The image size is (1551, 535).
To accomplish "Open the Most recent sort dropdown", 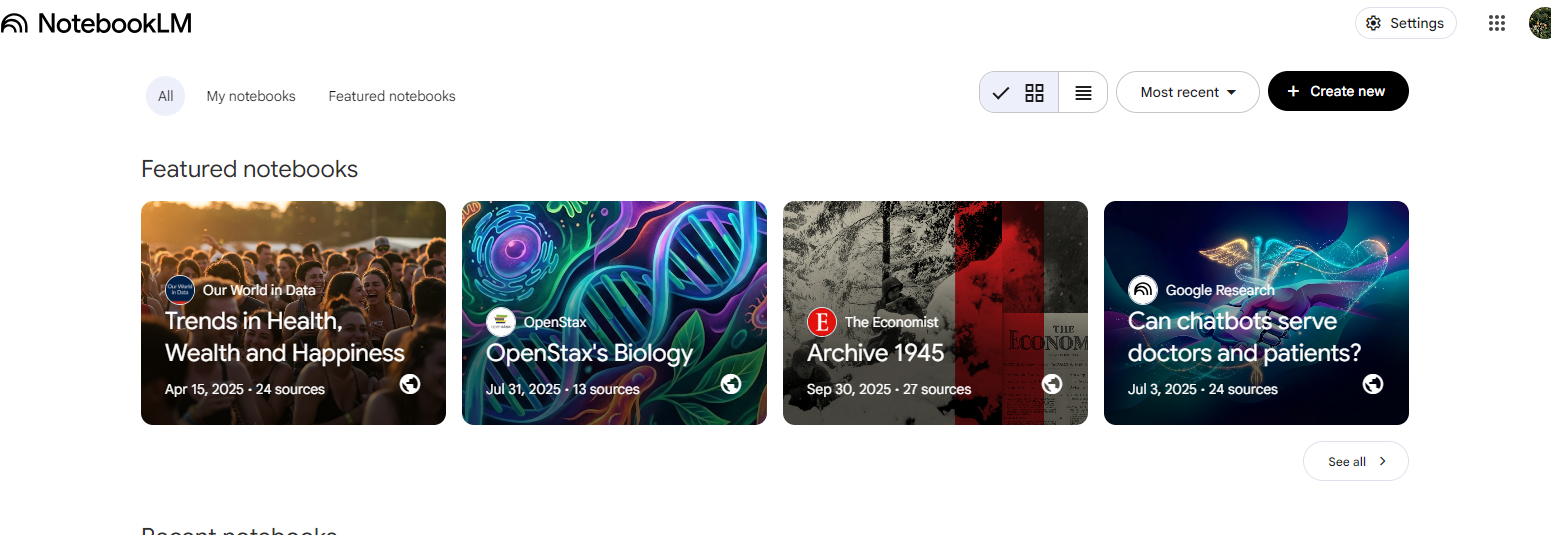I will (1187, 92).
